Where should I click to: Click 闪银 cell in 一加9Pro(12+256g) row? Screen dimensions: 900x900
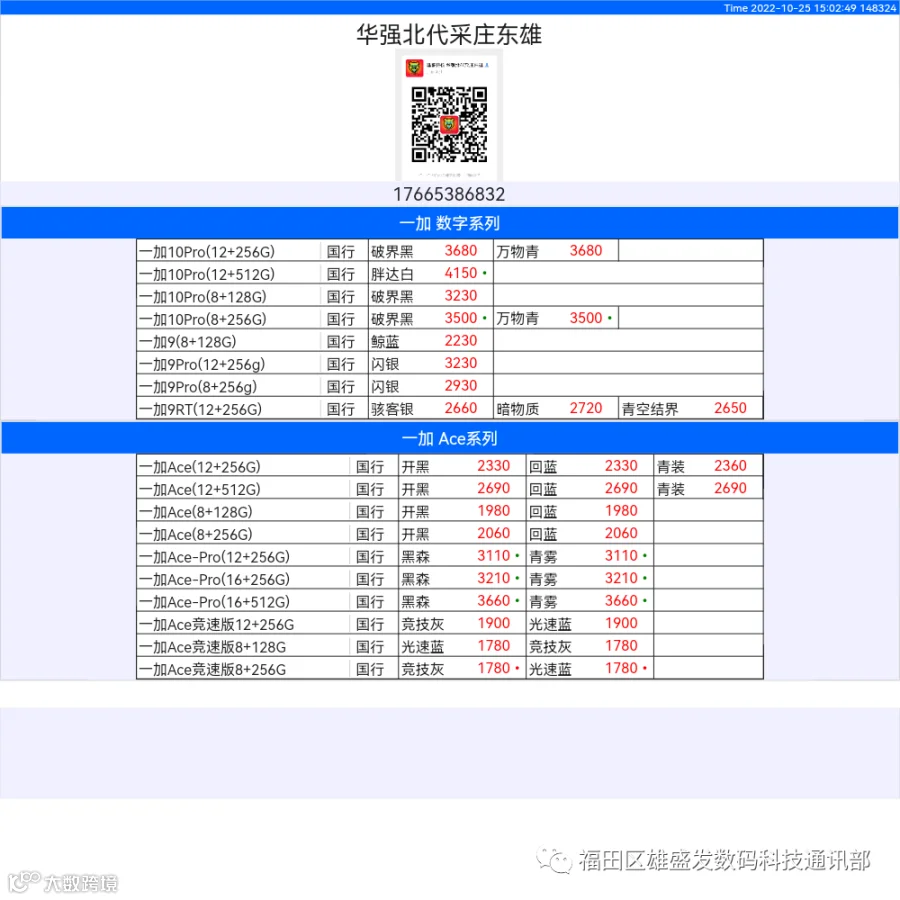(x=385, y=364)
